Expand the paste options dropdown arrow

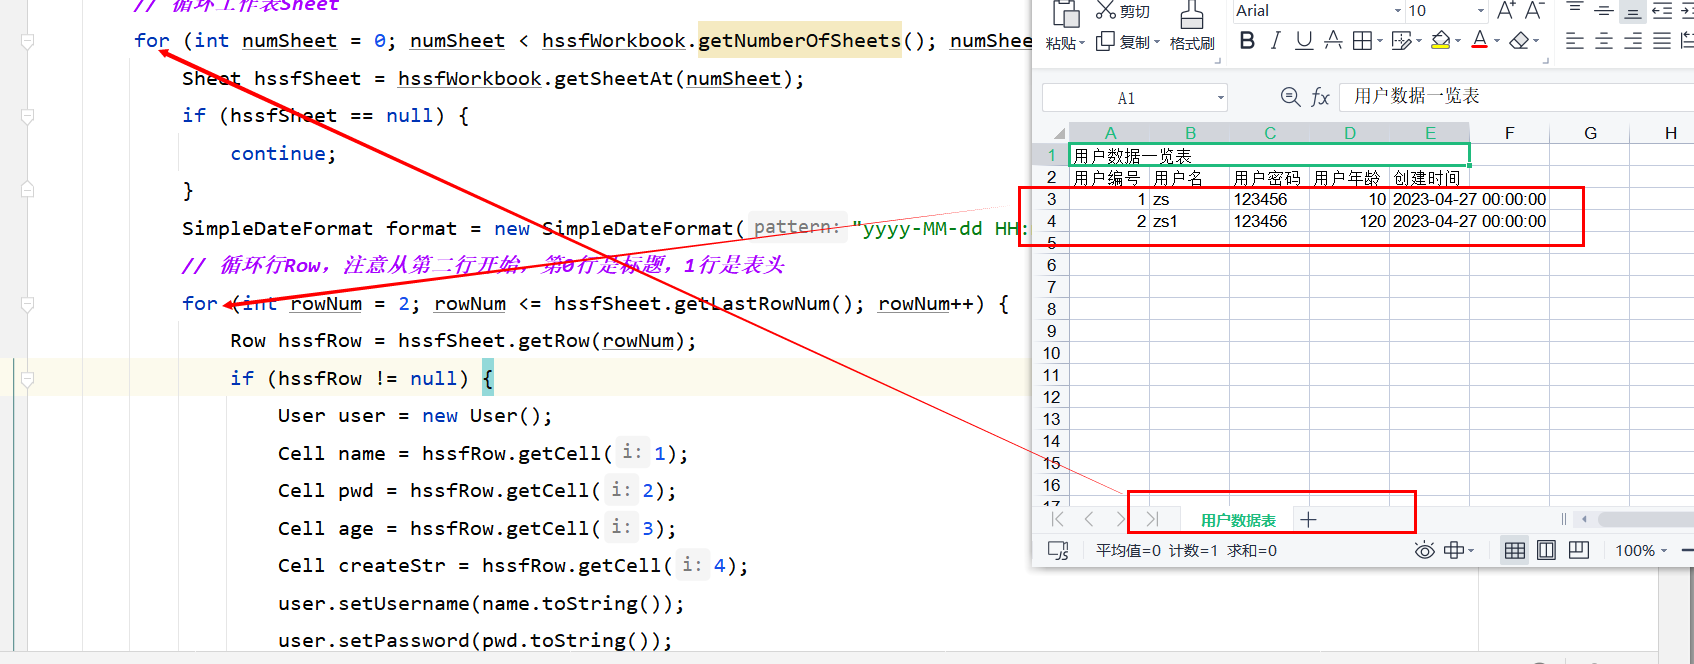1081,44
